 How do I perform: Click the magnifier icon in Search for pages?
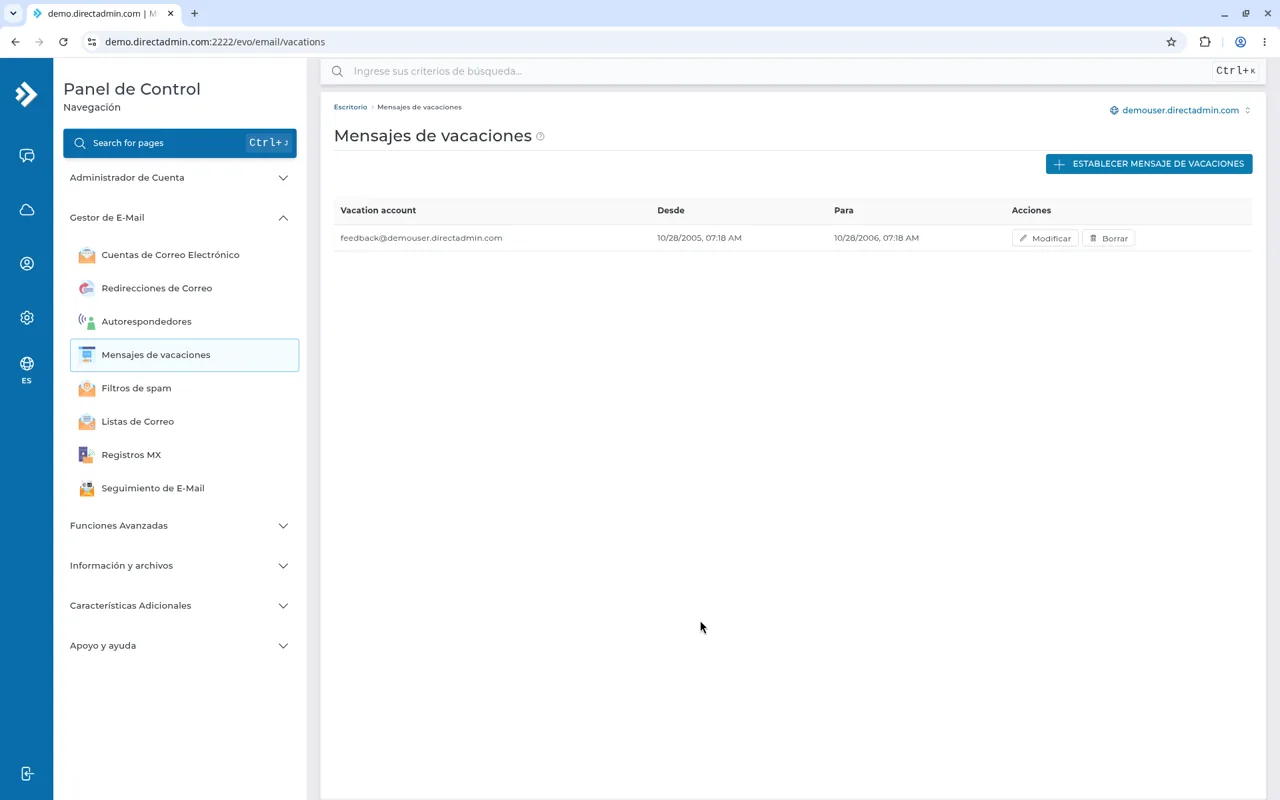80,143
